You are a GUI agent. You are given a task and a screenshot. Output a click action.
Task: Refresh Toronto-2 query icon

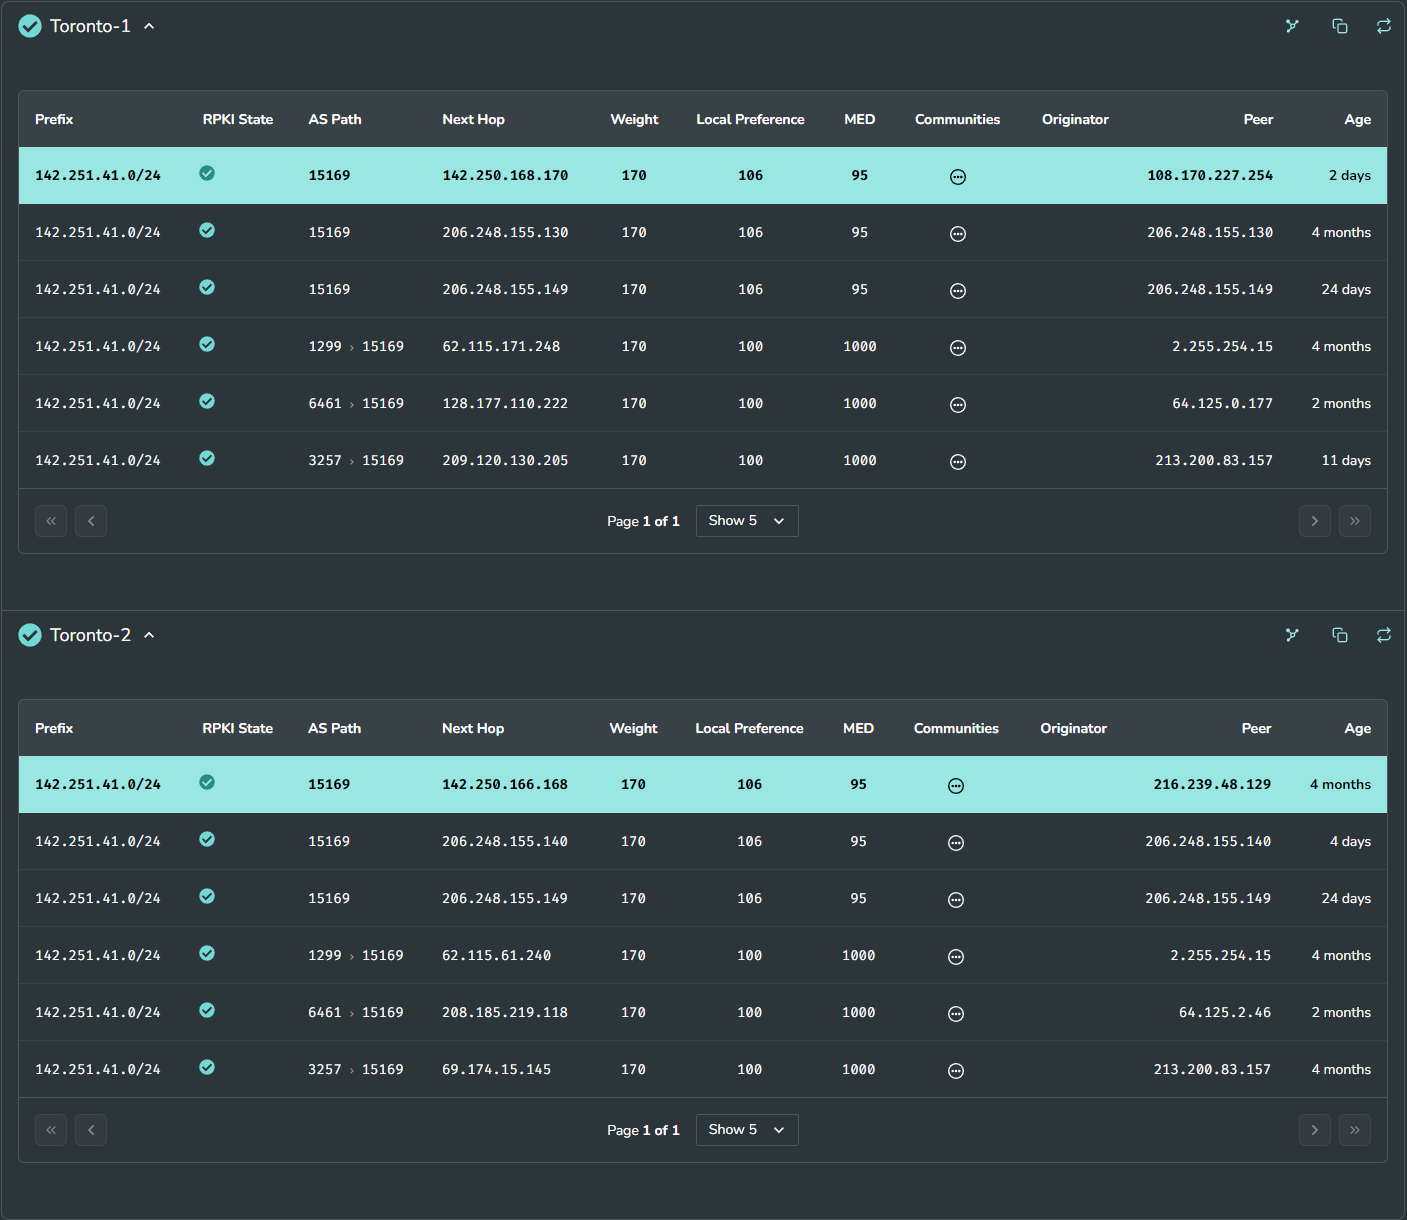point(1384,635)
